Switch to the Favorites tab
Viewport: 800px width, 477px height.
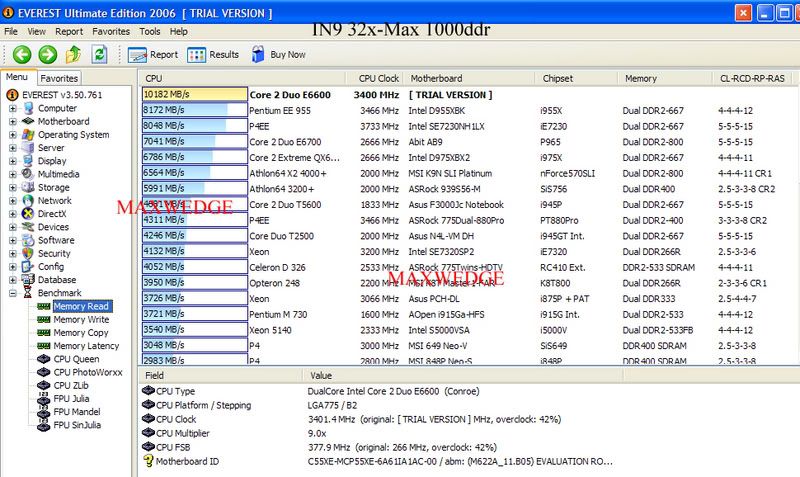(x=59, y=78)
